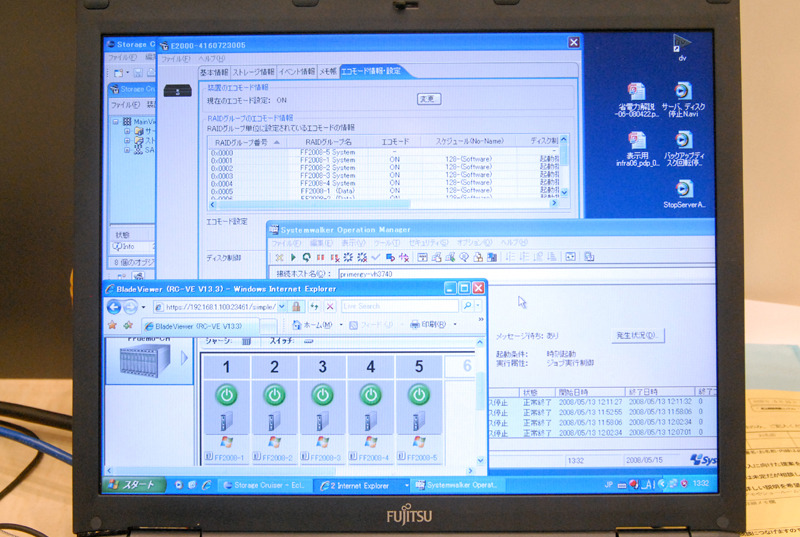Expand the IE command bar overflow chevron
The image size is (800, 537).
click(x=480, y=320)
